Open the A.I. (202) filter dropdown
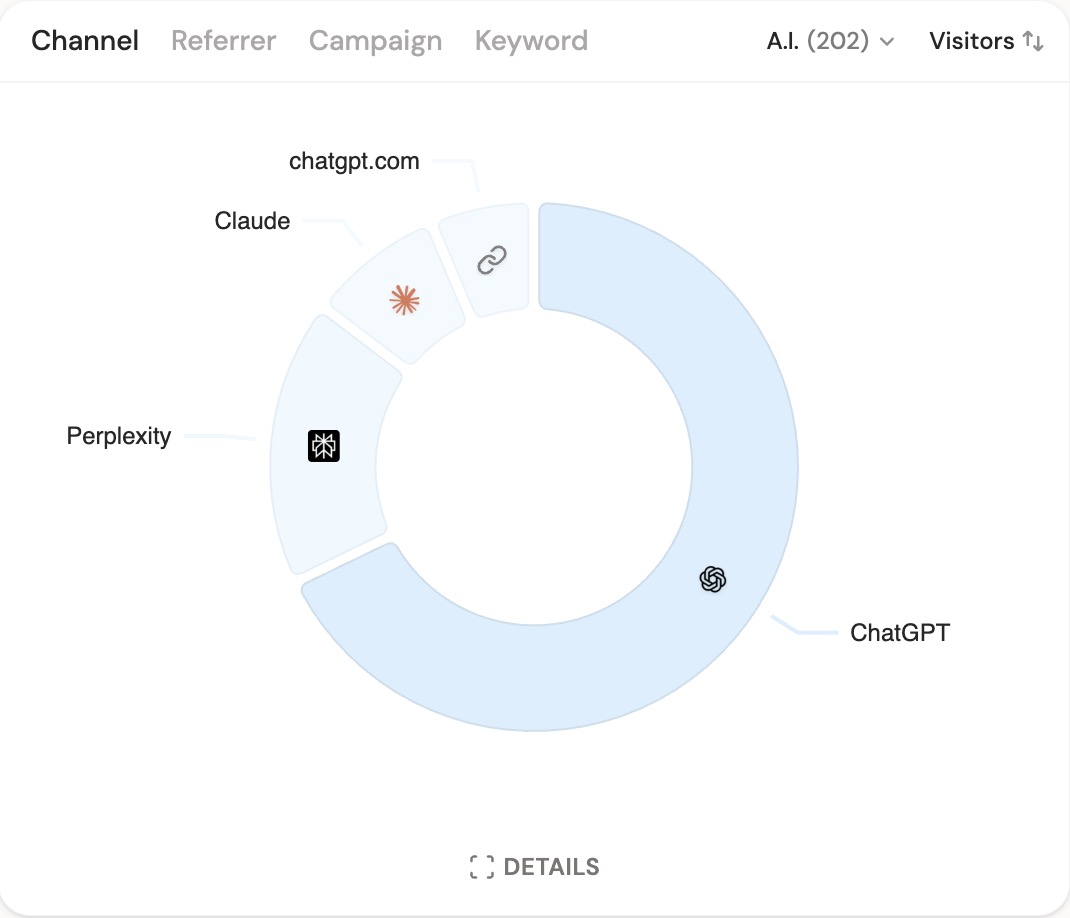This screenshot has width=1070, height=918. coord(830,41)
